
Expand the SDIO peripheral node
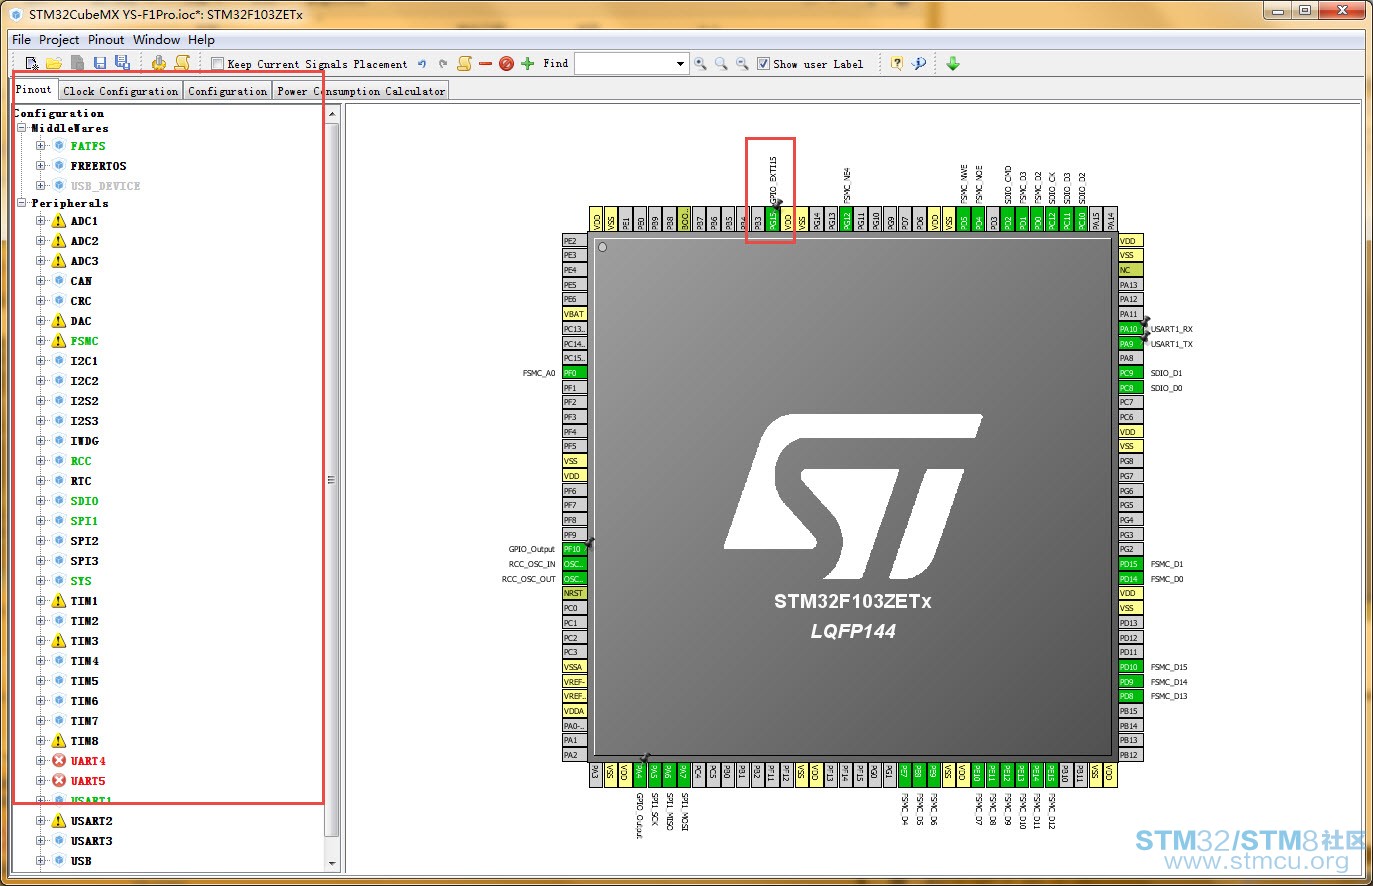click(x=41, y=501)
